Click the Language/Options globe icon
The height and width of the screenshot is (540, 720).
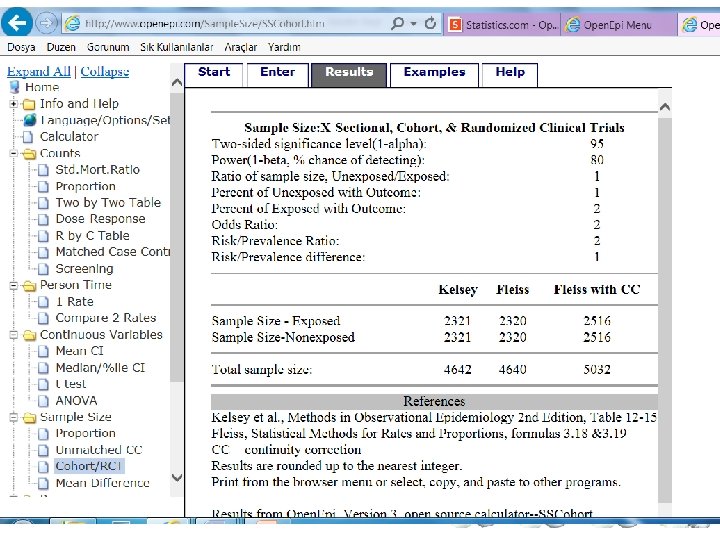(29, 120)
